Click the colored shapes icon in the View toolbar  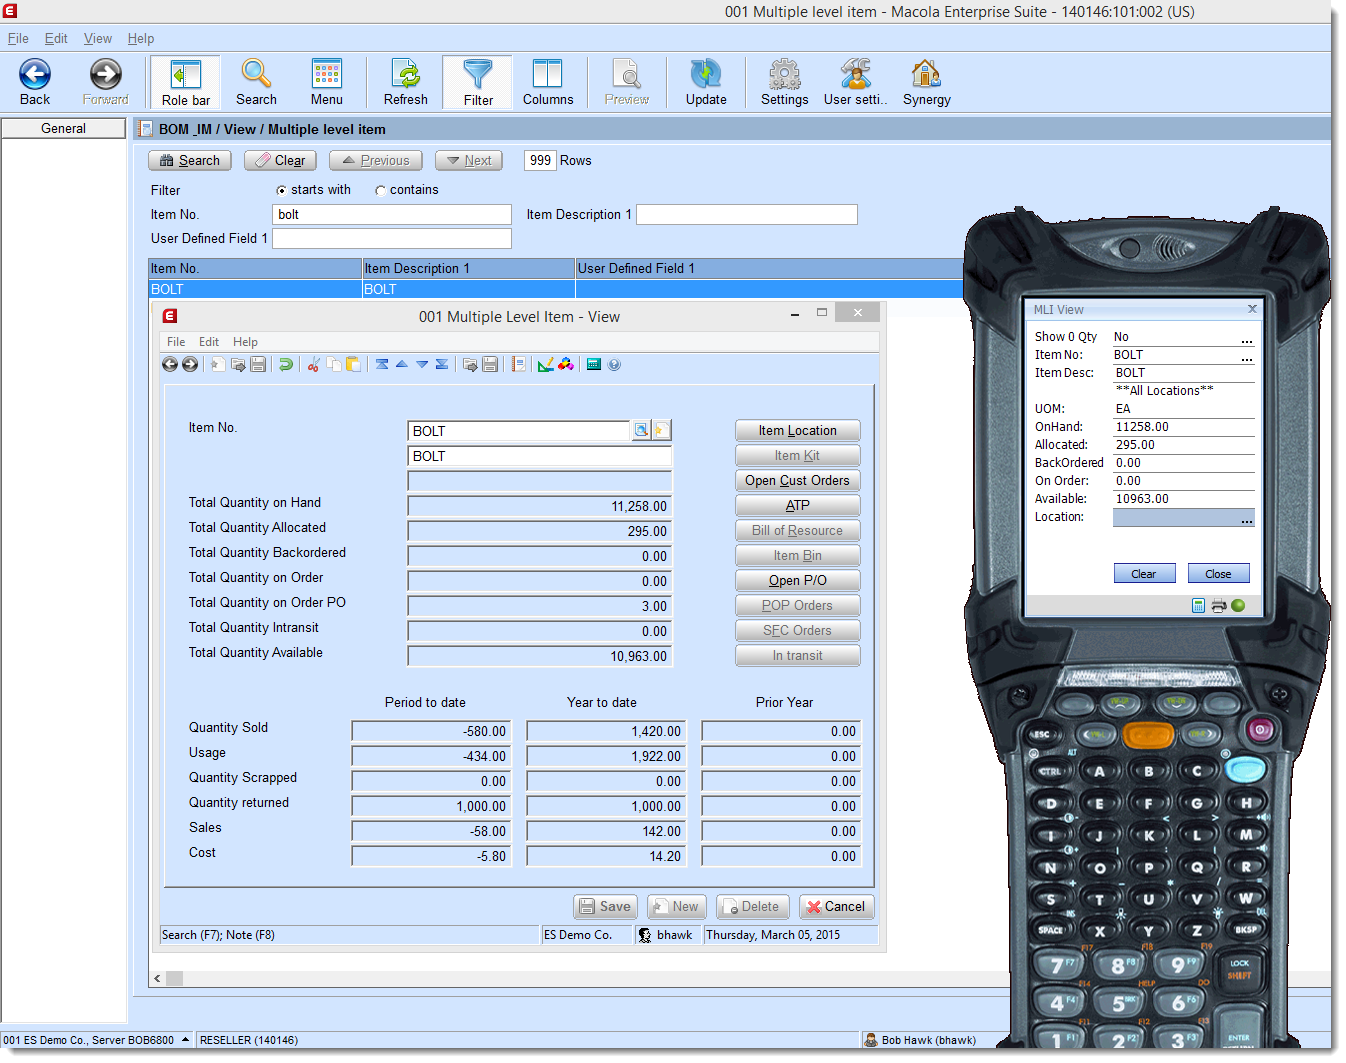[566, 365]
